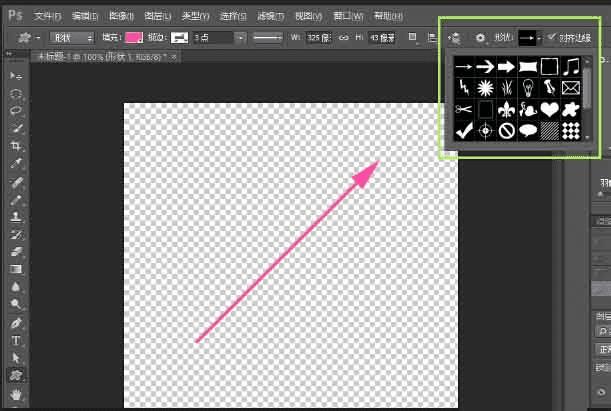This screenshot has height=411, width=611.
Task: Open the 窗口 (Window) menu
Action: 348,16
